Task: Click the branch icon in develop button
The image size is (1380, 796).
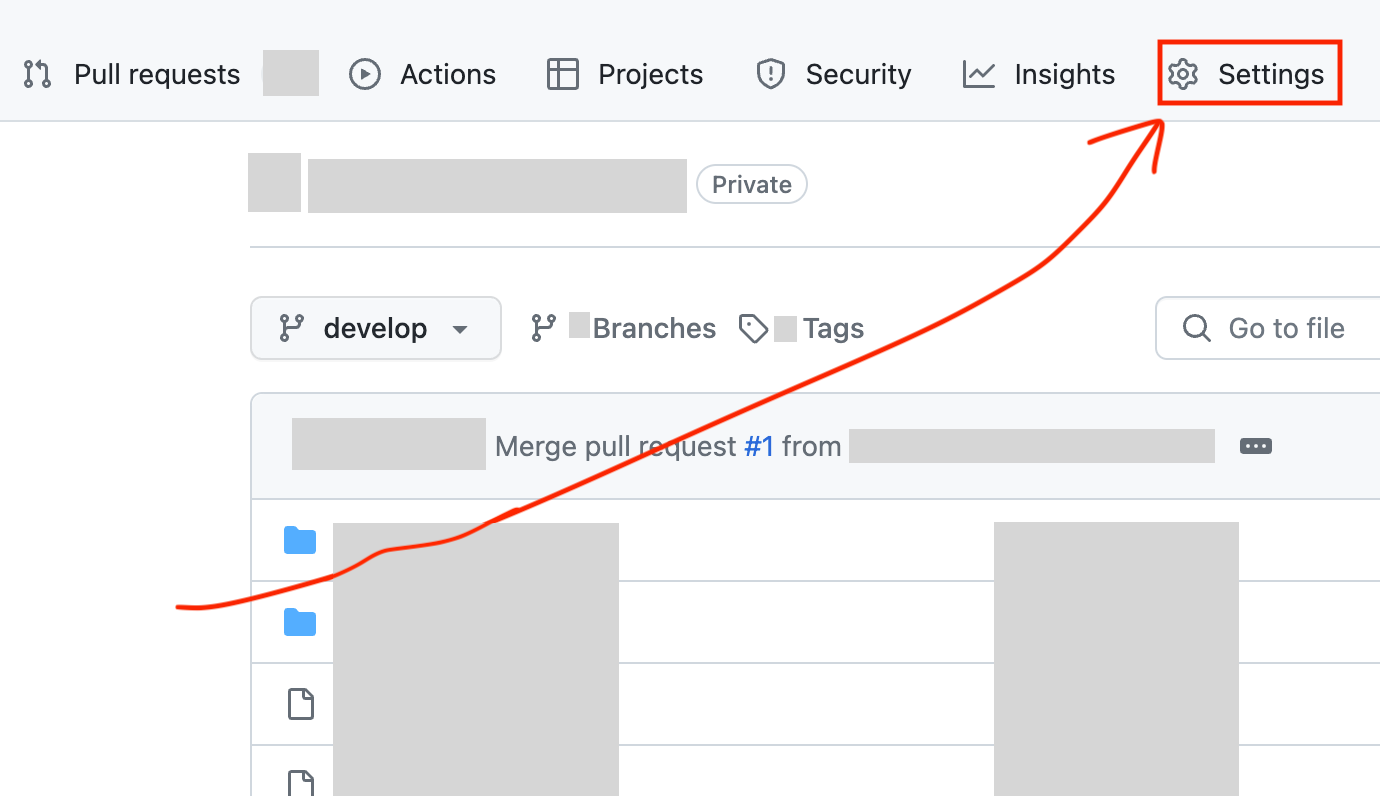Action: click(292, 328)
